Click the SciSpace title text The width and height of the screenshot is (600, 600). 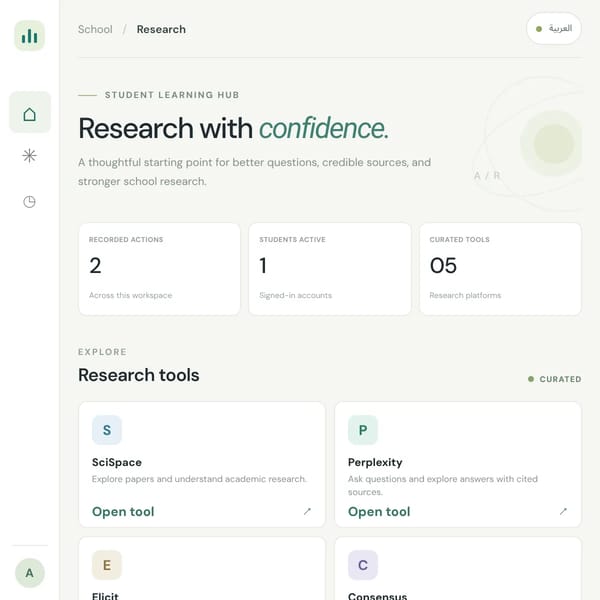117,462
